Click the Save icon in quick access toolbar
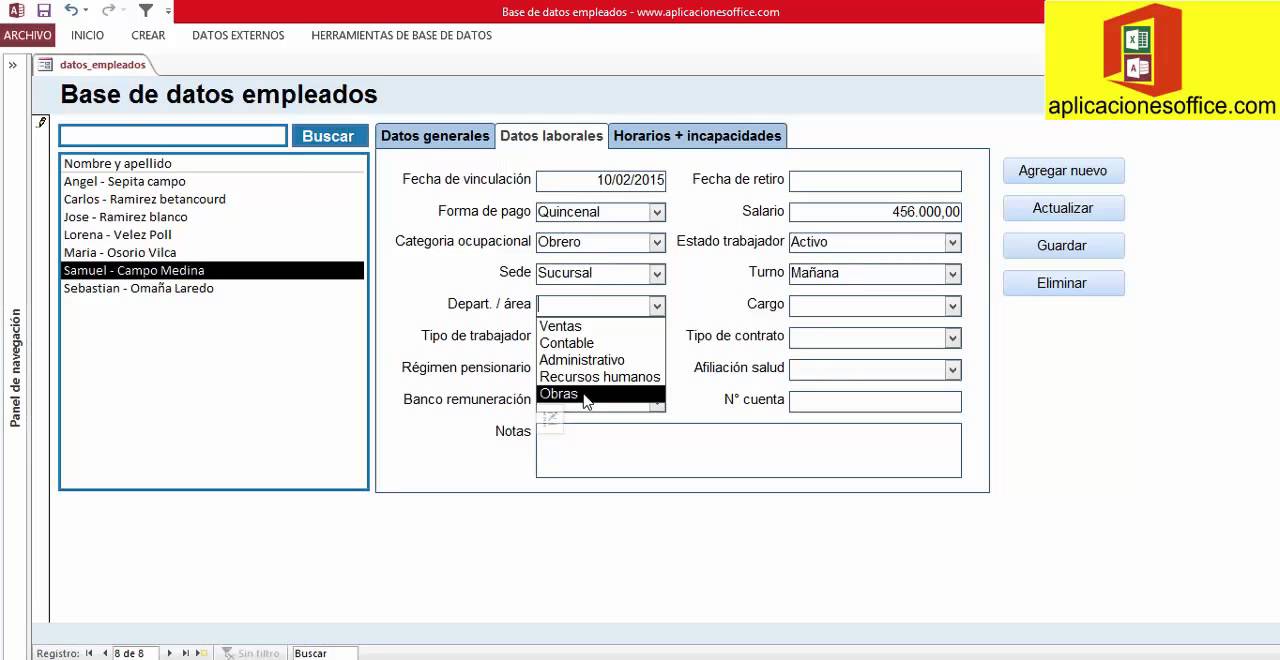This screenshot has width=1280, height=660. 43,11
